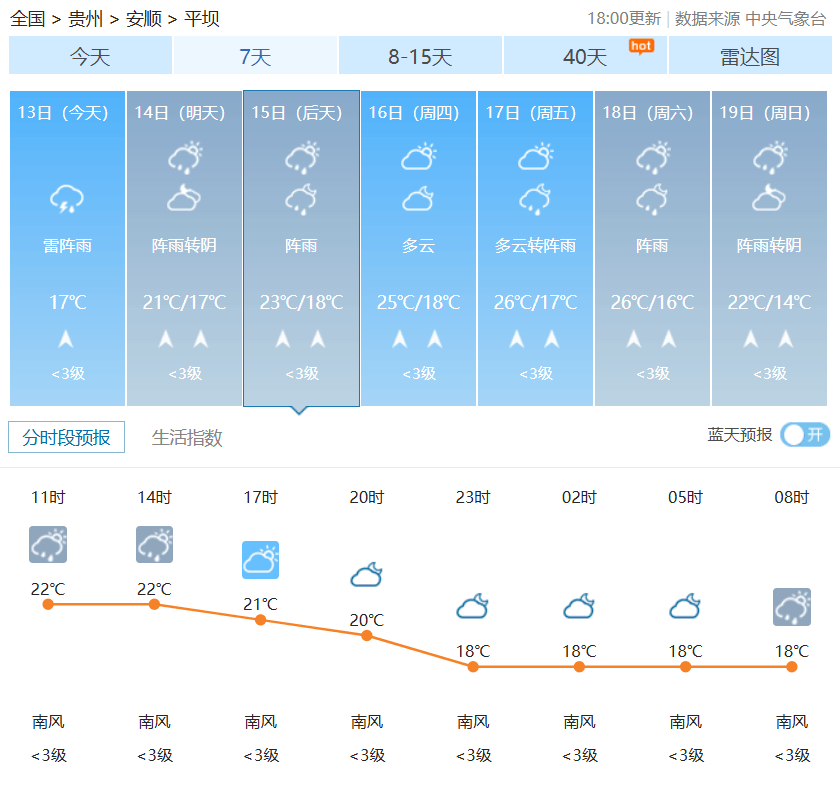Click the 11时 shower weather icon
Screen dimensions: 840x794
[48, 545]
